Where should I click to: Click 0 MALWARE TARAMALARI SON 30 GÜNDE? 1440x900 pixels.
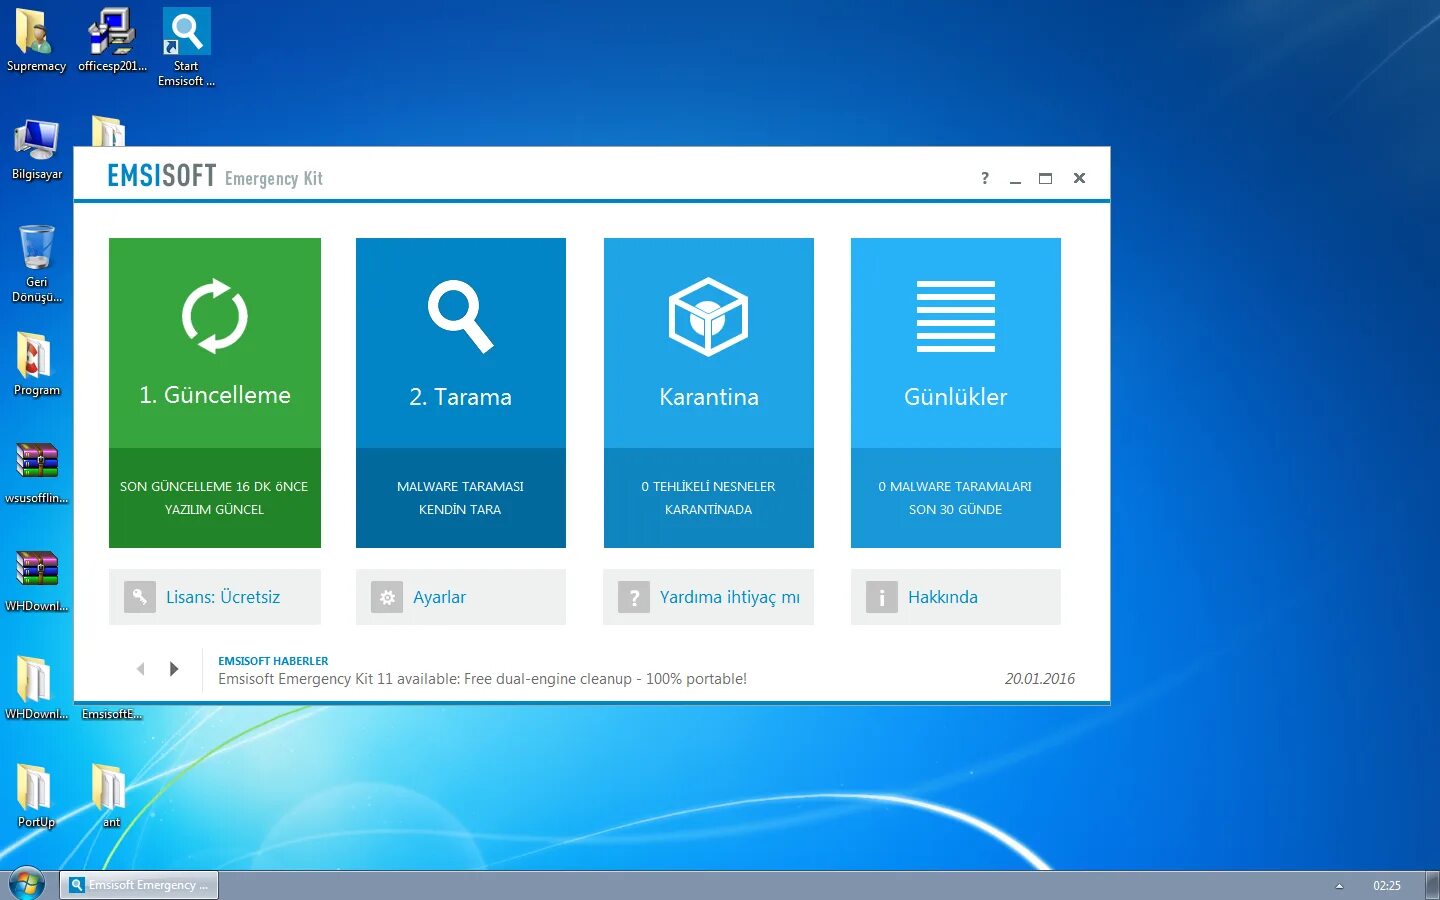pos(955,498)
